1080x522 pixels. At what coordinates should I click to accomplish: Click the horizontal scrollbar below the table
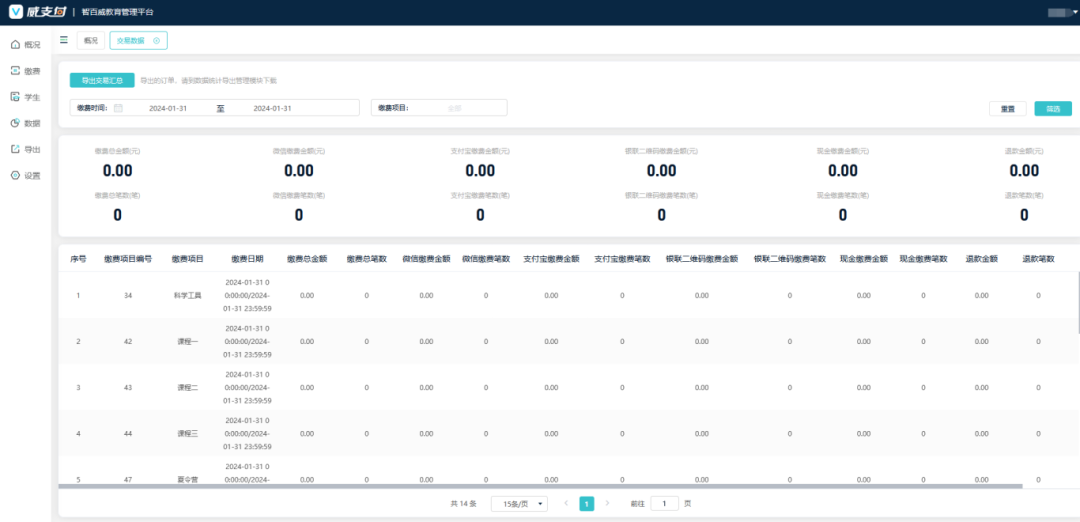[x=540, y=486]
